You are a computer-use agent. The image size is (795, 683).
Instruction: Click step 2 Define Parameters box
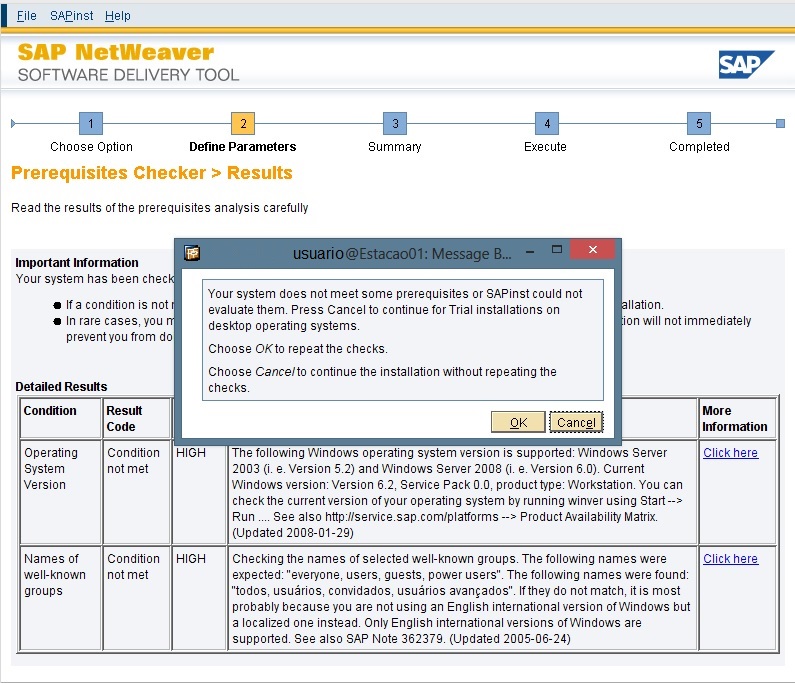(243, 124)
